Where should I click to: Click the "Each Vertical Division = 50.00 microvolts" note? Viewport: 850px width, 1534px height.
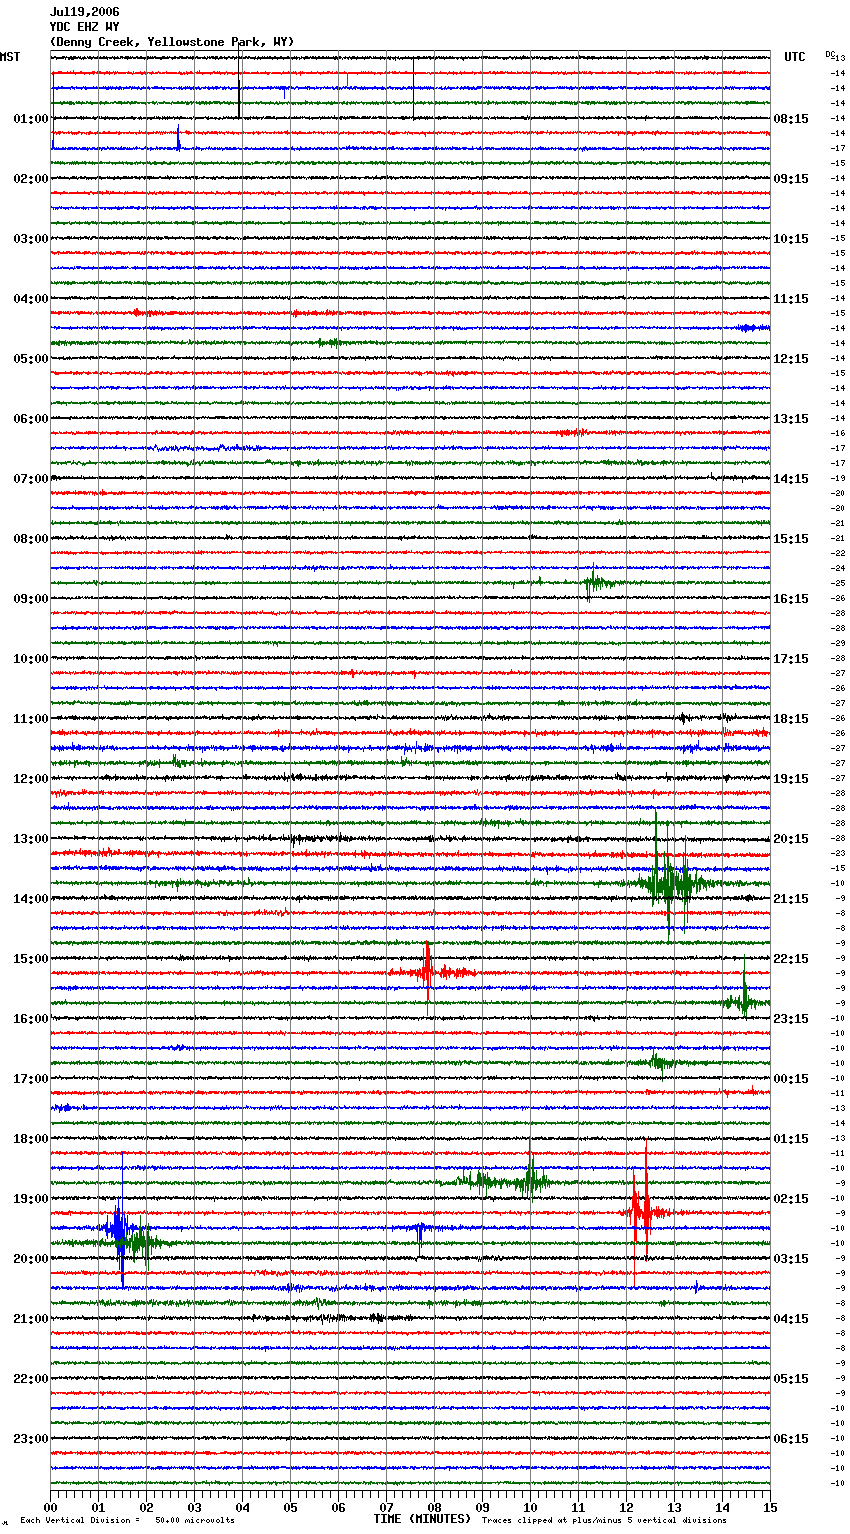[127, 1520]
